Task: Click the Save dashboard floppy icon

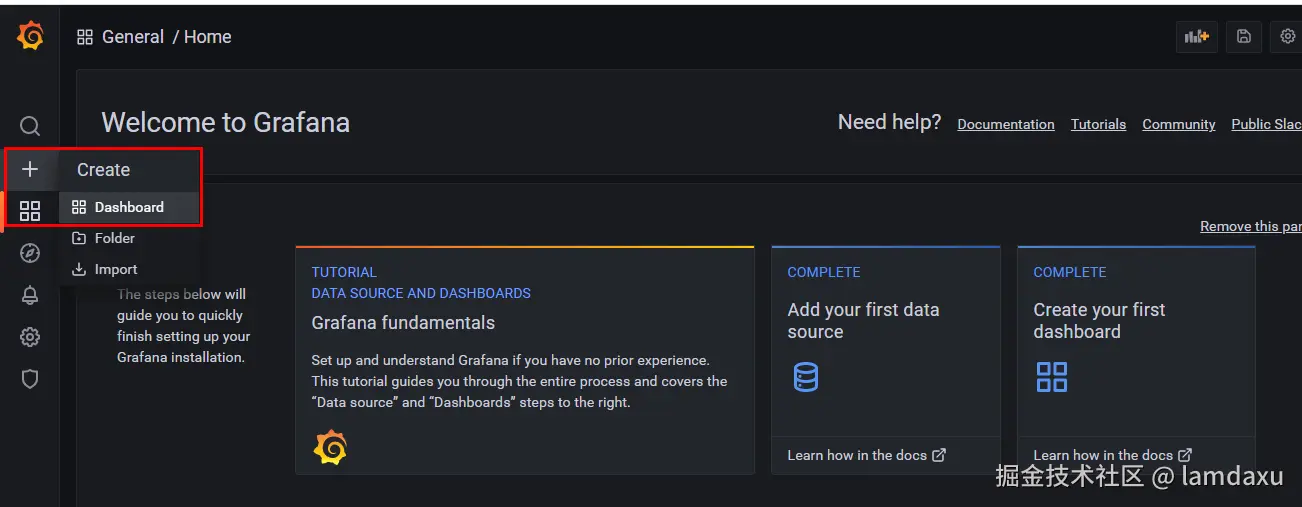Action: pos(1244,37)
